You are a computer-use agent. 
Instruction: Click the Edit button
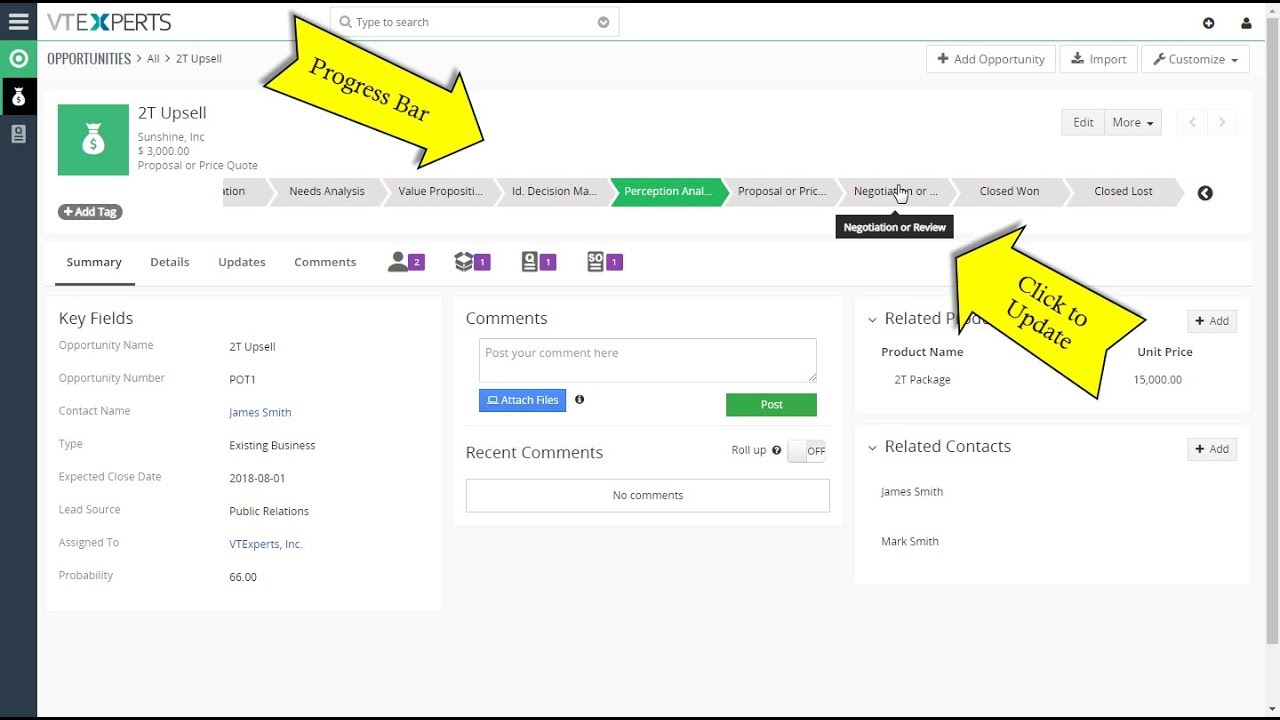[x=1083, y=122]
